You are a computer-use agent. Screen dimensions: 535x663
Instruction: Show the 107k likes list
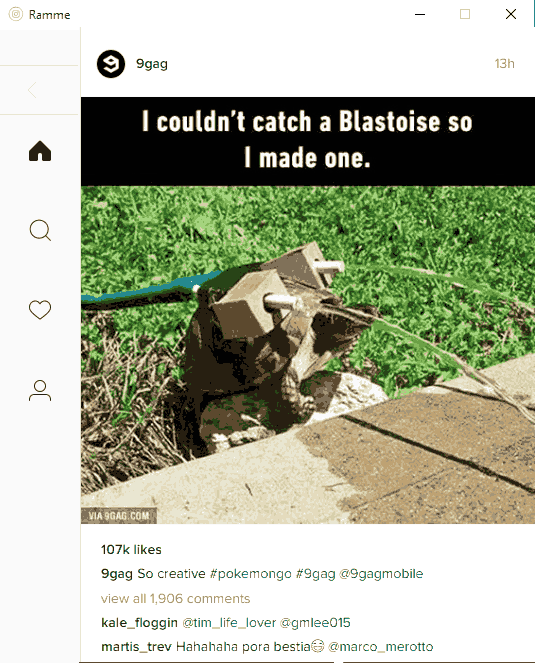click(131, 549)
